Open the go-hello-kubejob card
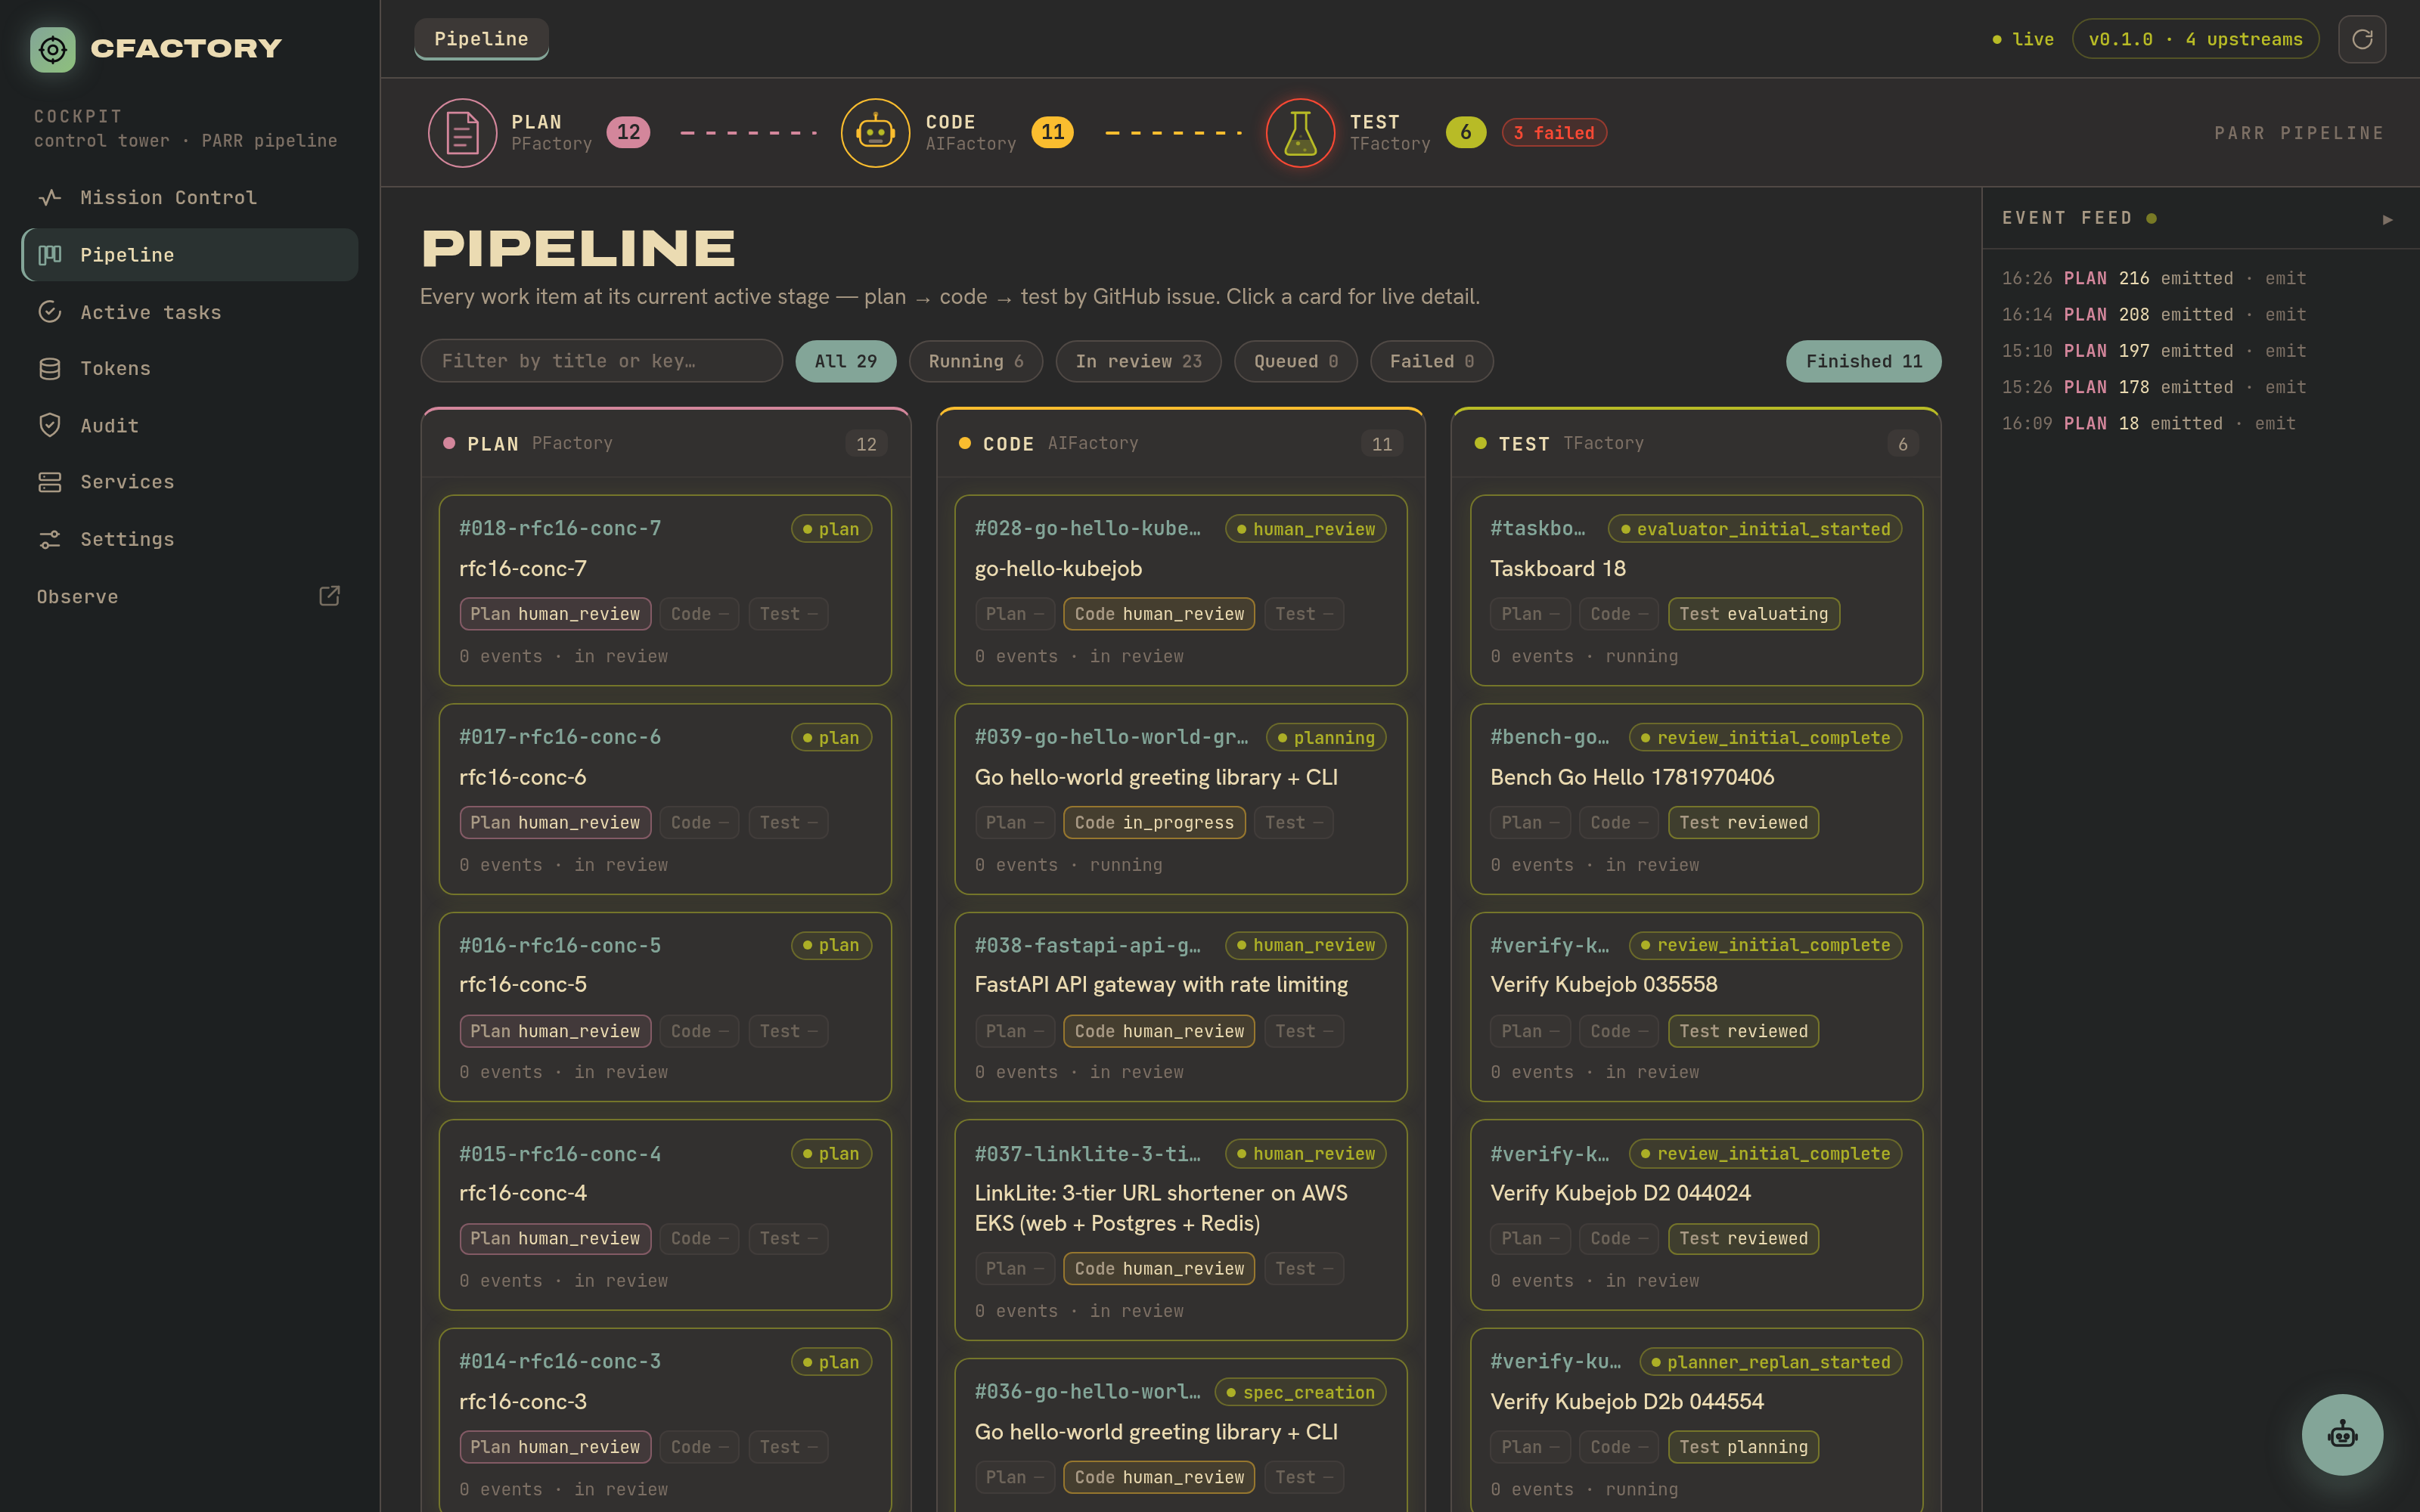The width and height of the screenshot is (2420, 1512). (1180, 590)
